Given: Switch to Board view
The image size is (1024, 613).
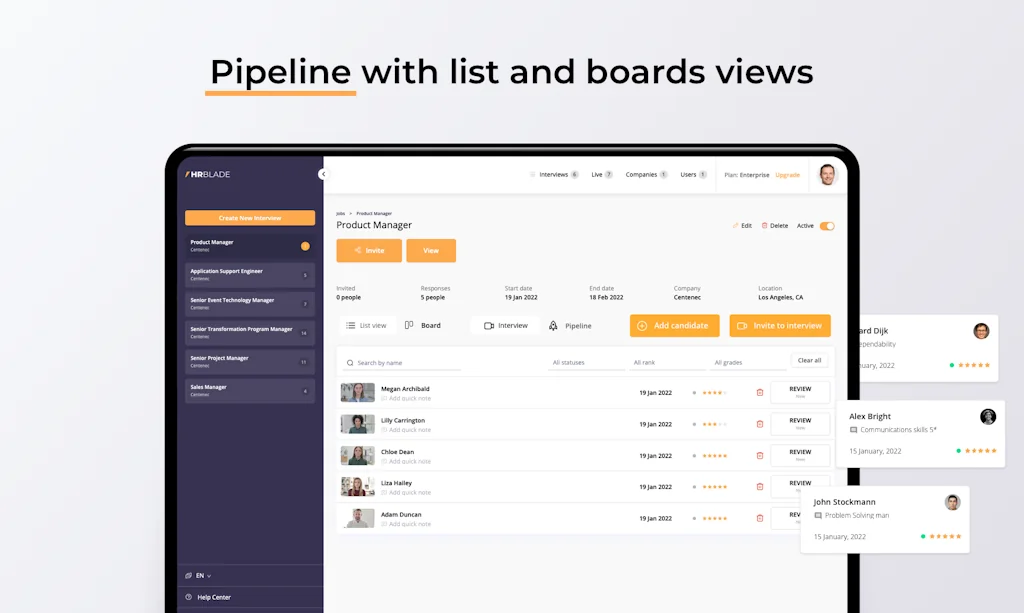Looking at the screenshot, I should point(423,325).
